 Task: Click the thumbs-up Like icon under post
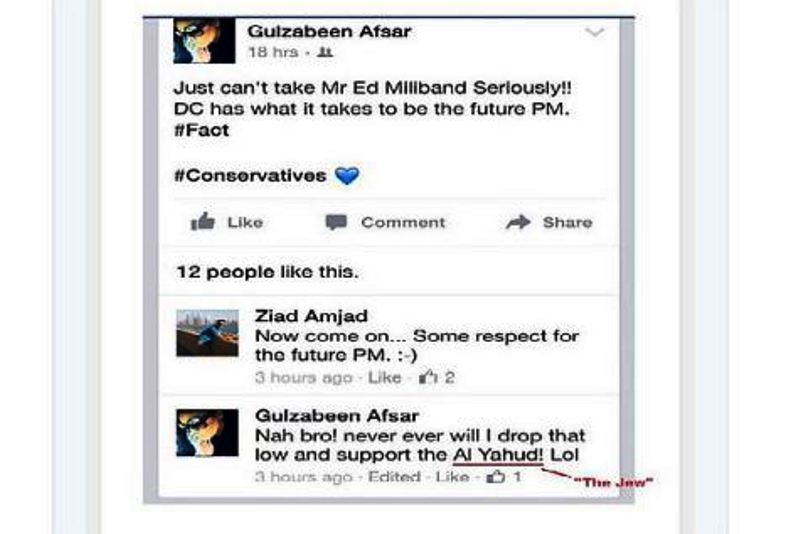pos(203,222)
